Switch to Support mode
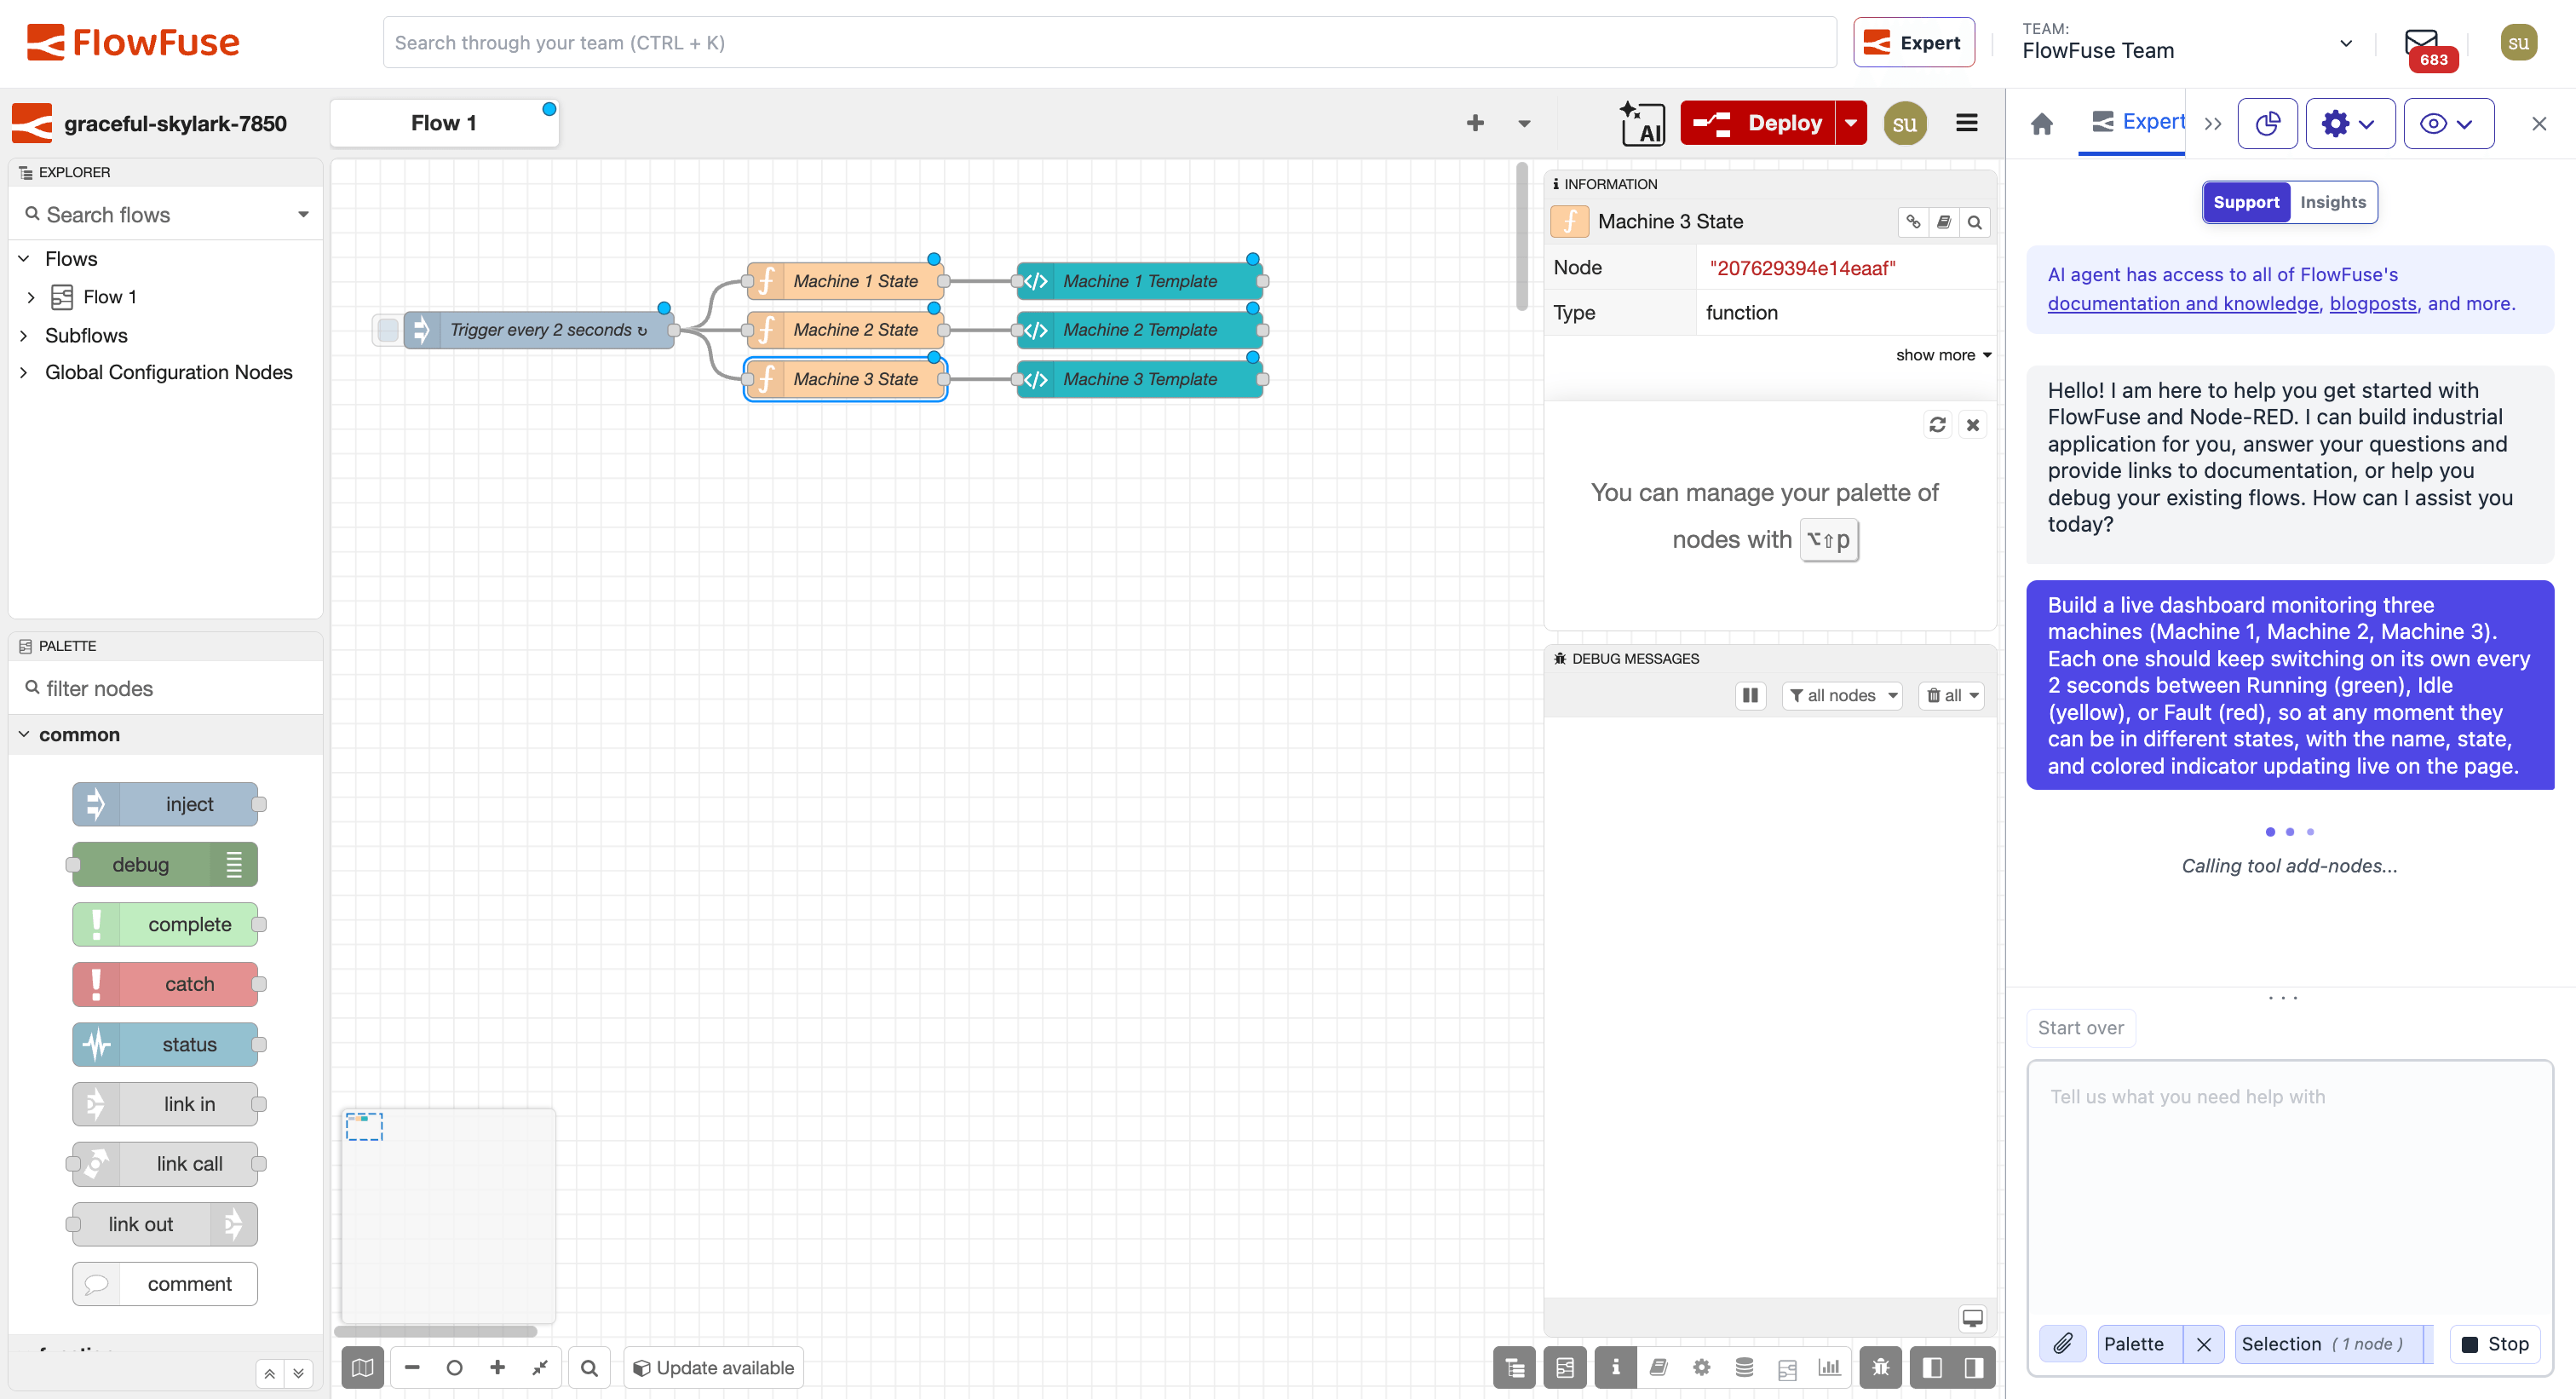This screenshot has height=1399, width=2576. pos(2246,202)
